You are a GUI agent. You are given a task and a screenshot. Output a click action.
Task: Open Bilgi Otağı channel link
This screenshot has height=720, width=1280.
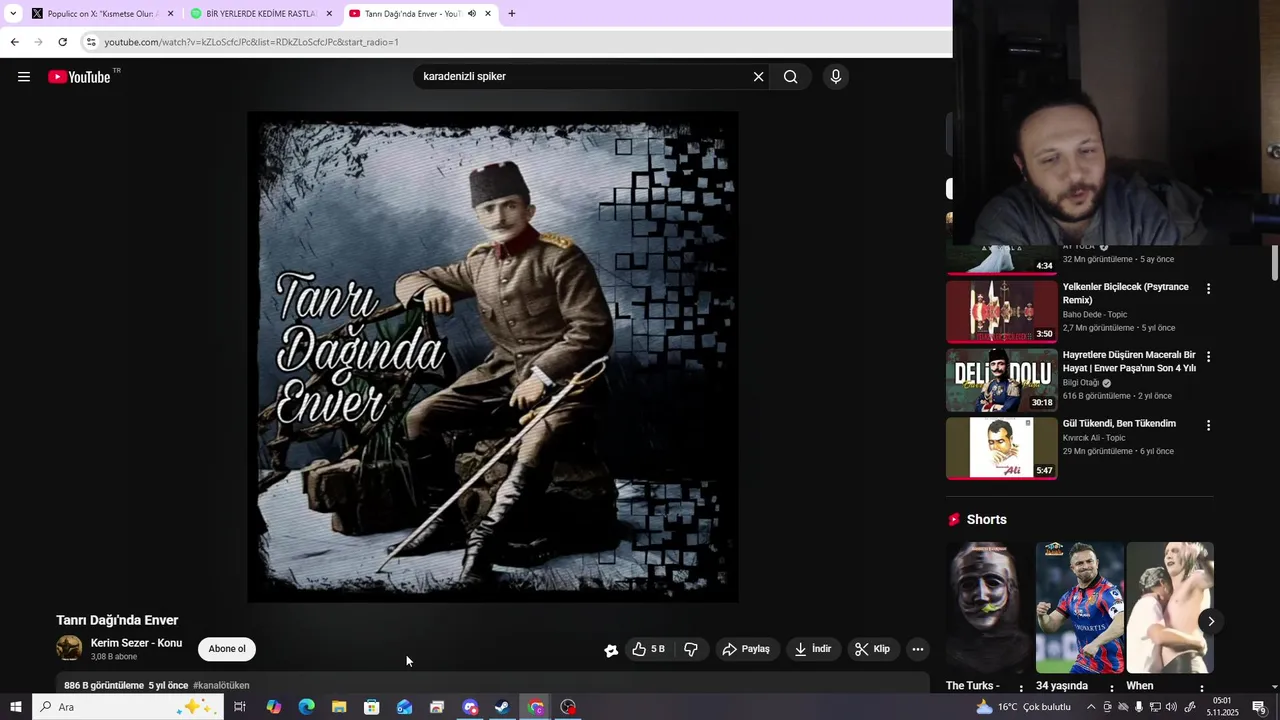[1081, 383]
